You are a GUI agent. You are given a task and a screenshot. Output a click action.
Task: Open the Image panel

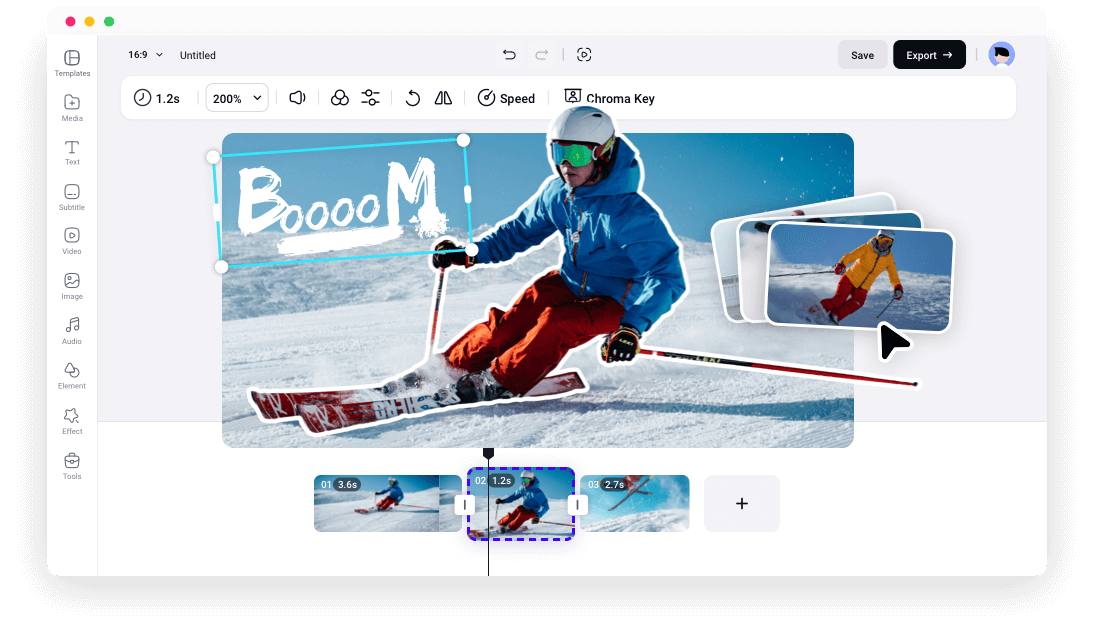72,286
